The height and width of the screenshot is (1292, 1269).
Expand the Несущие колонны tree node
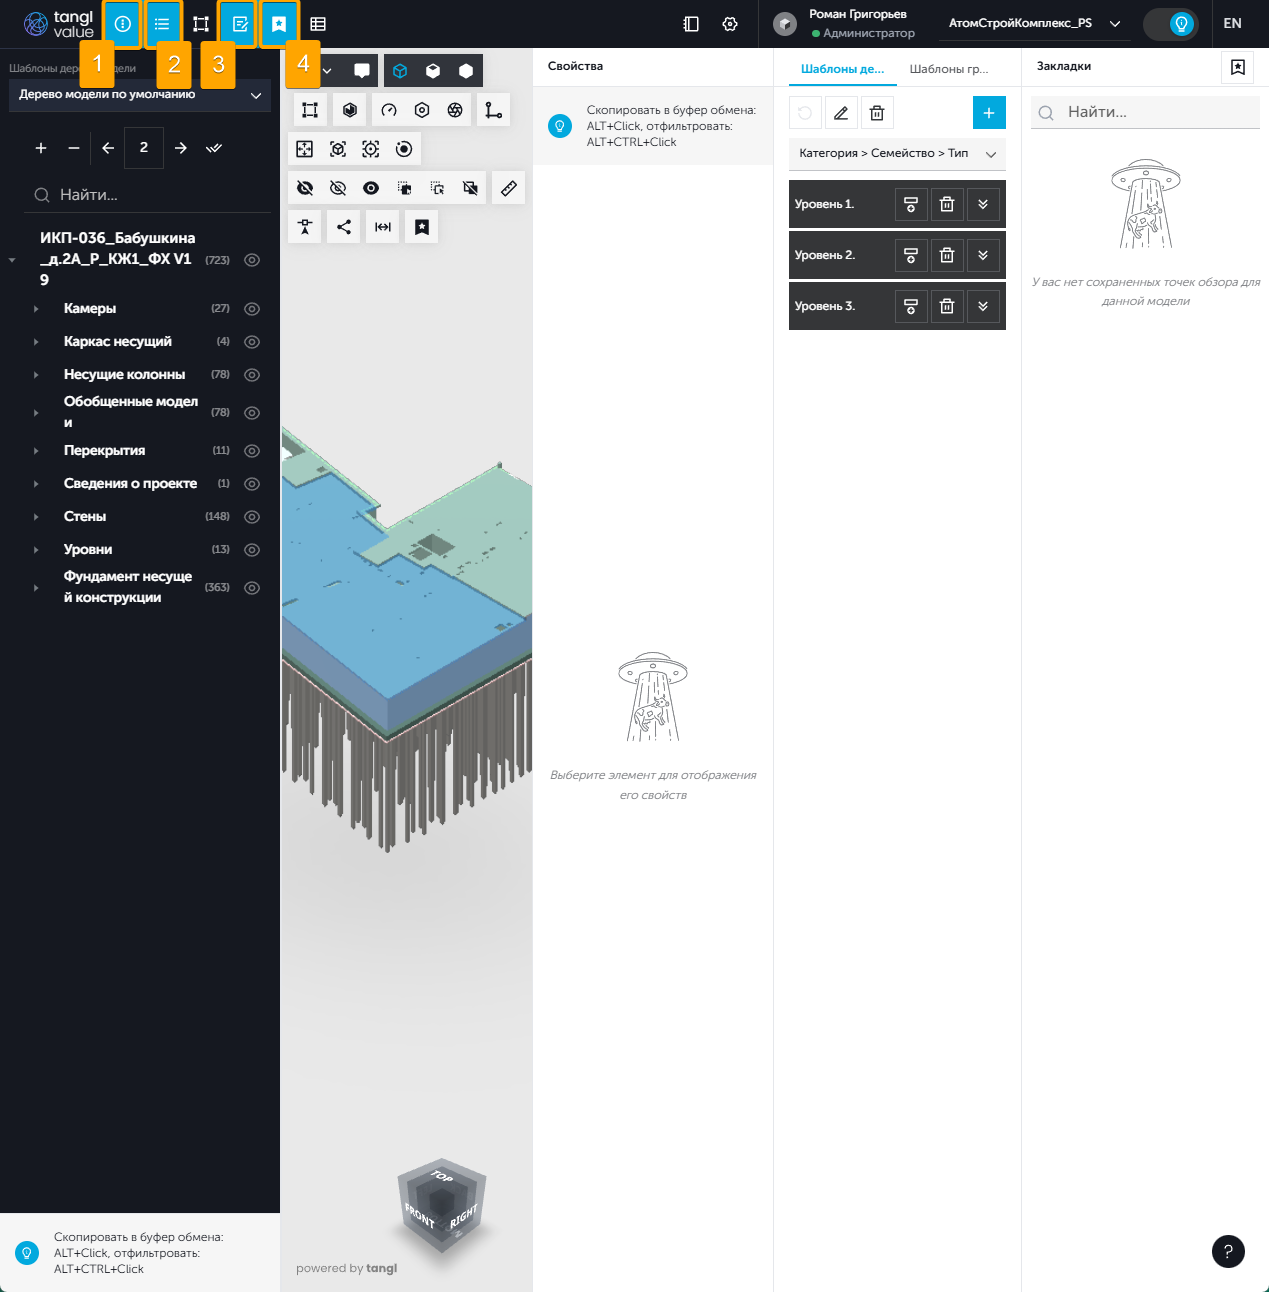click(x=36, y=375)
